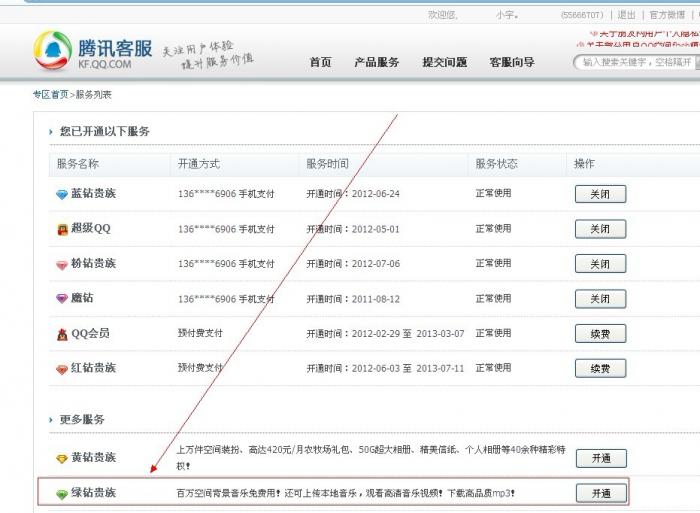Open the 产品服务 navigation menu

coord(376,62)
